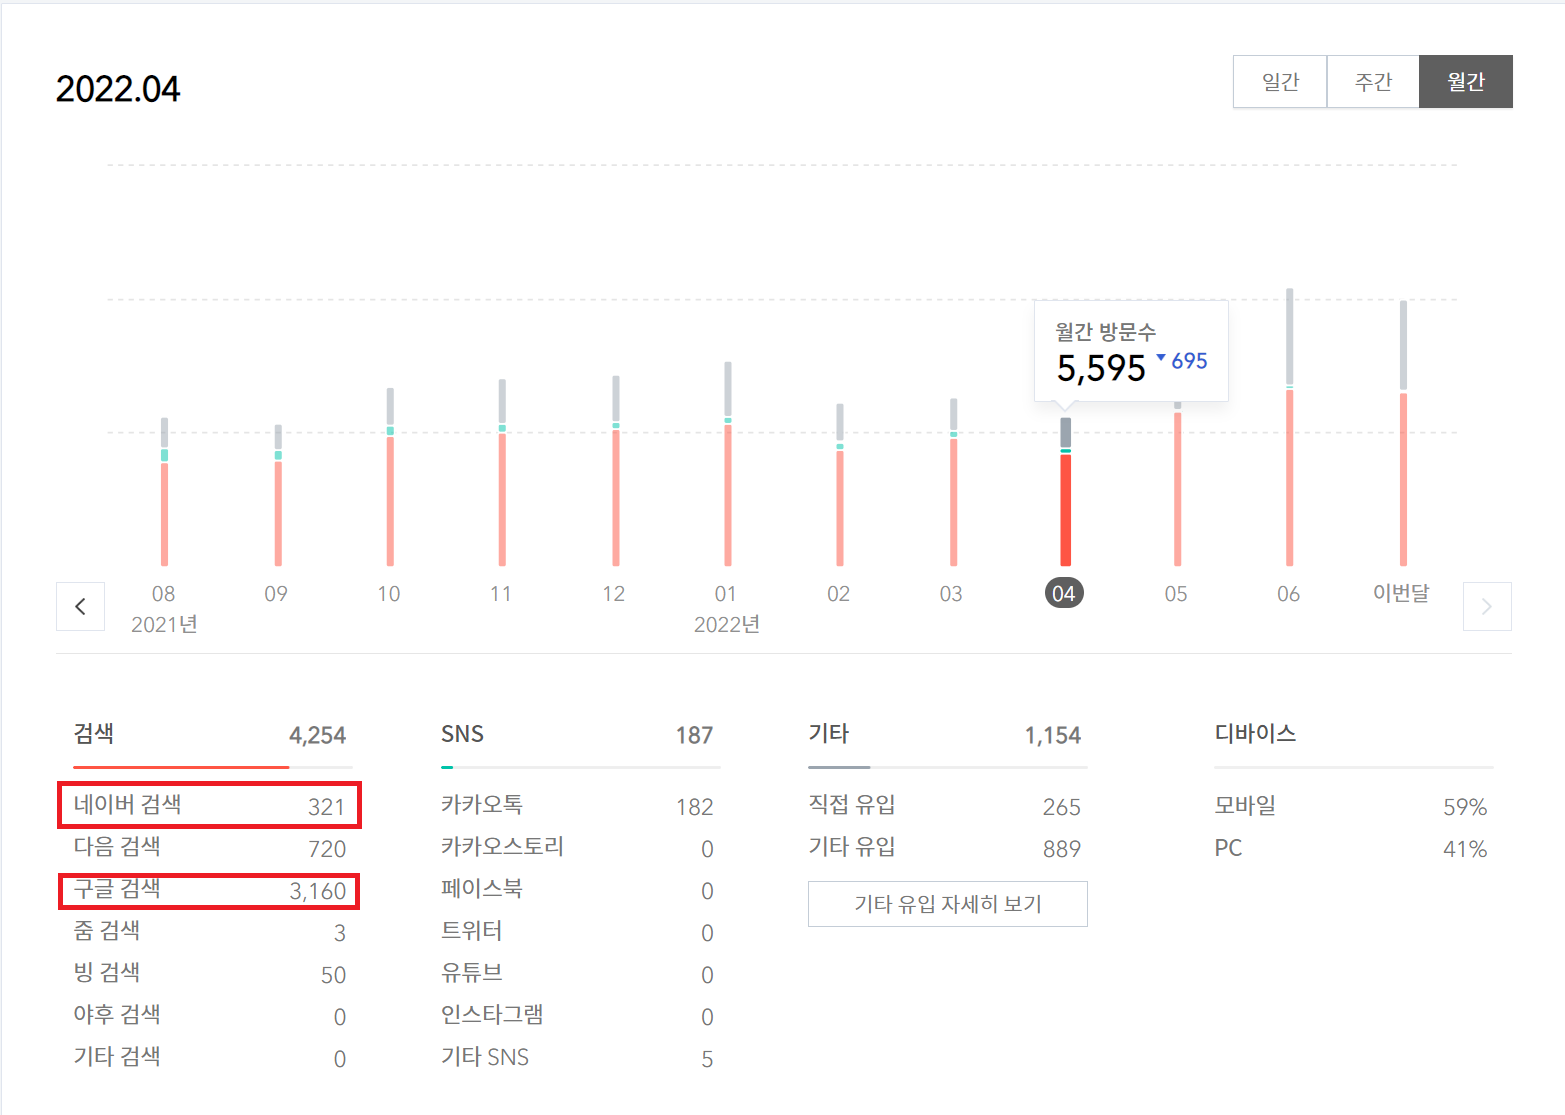Click the 트위터 row

[577, 932]
